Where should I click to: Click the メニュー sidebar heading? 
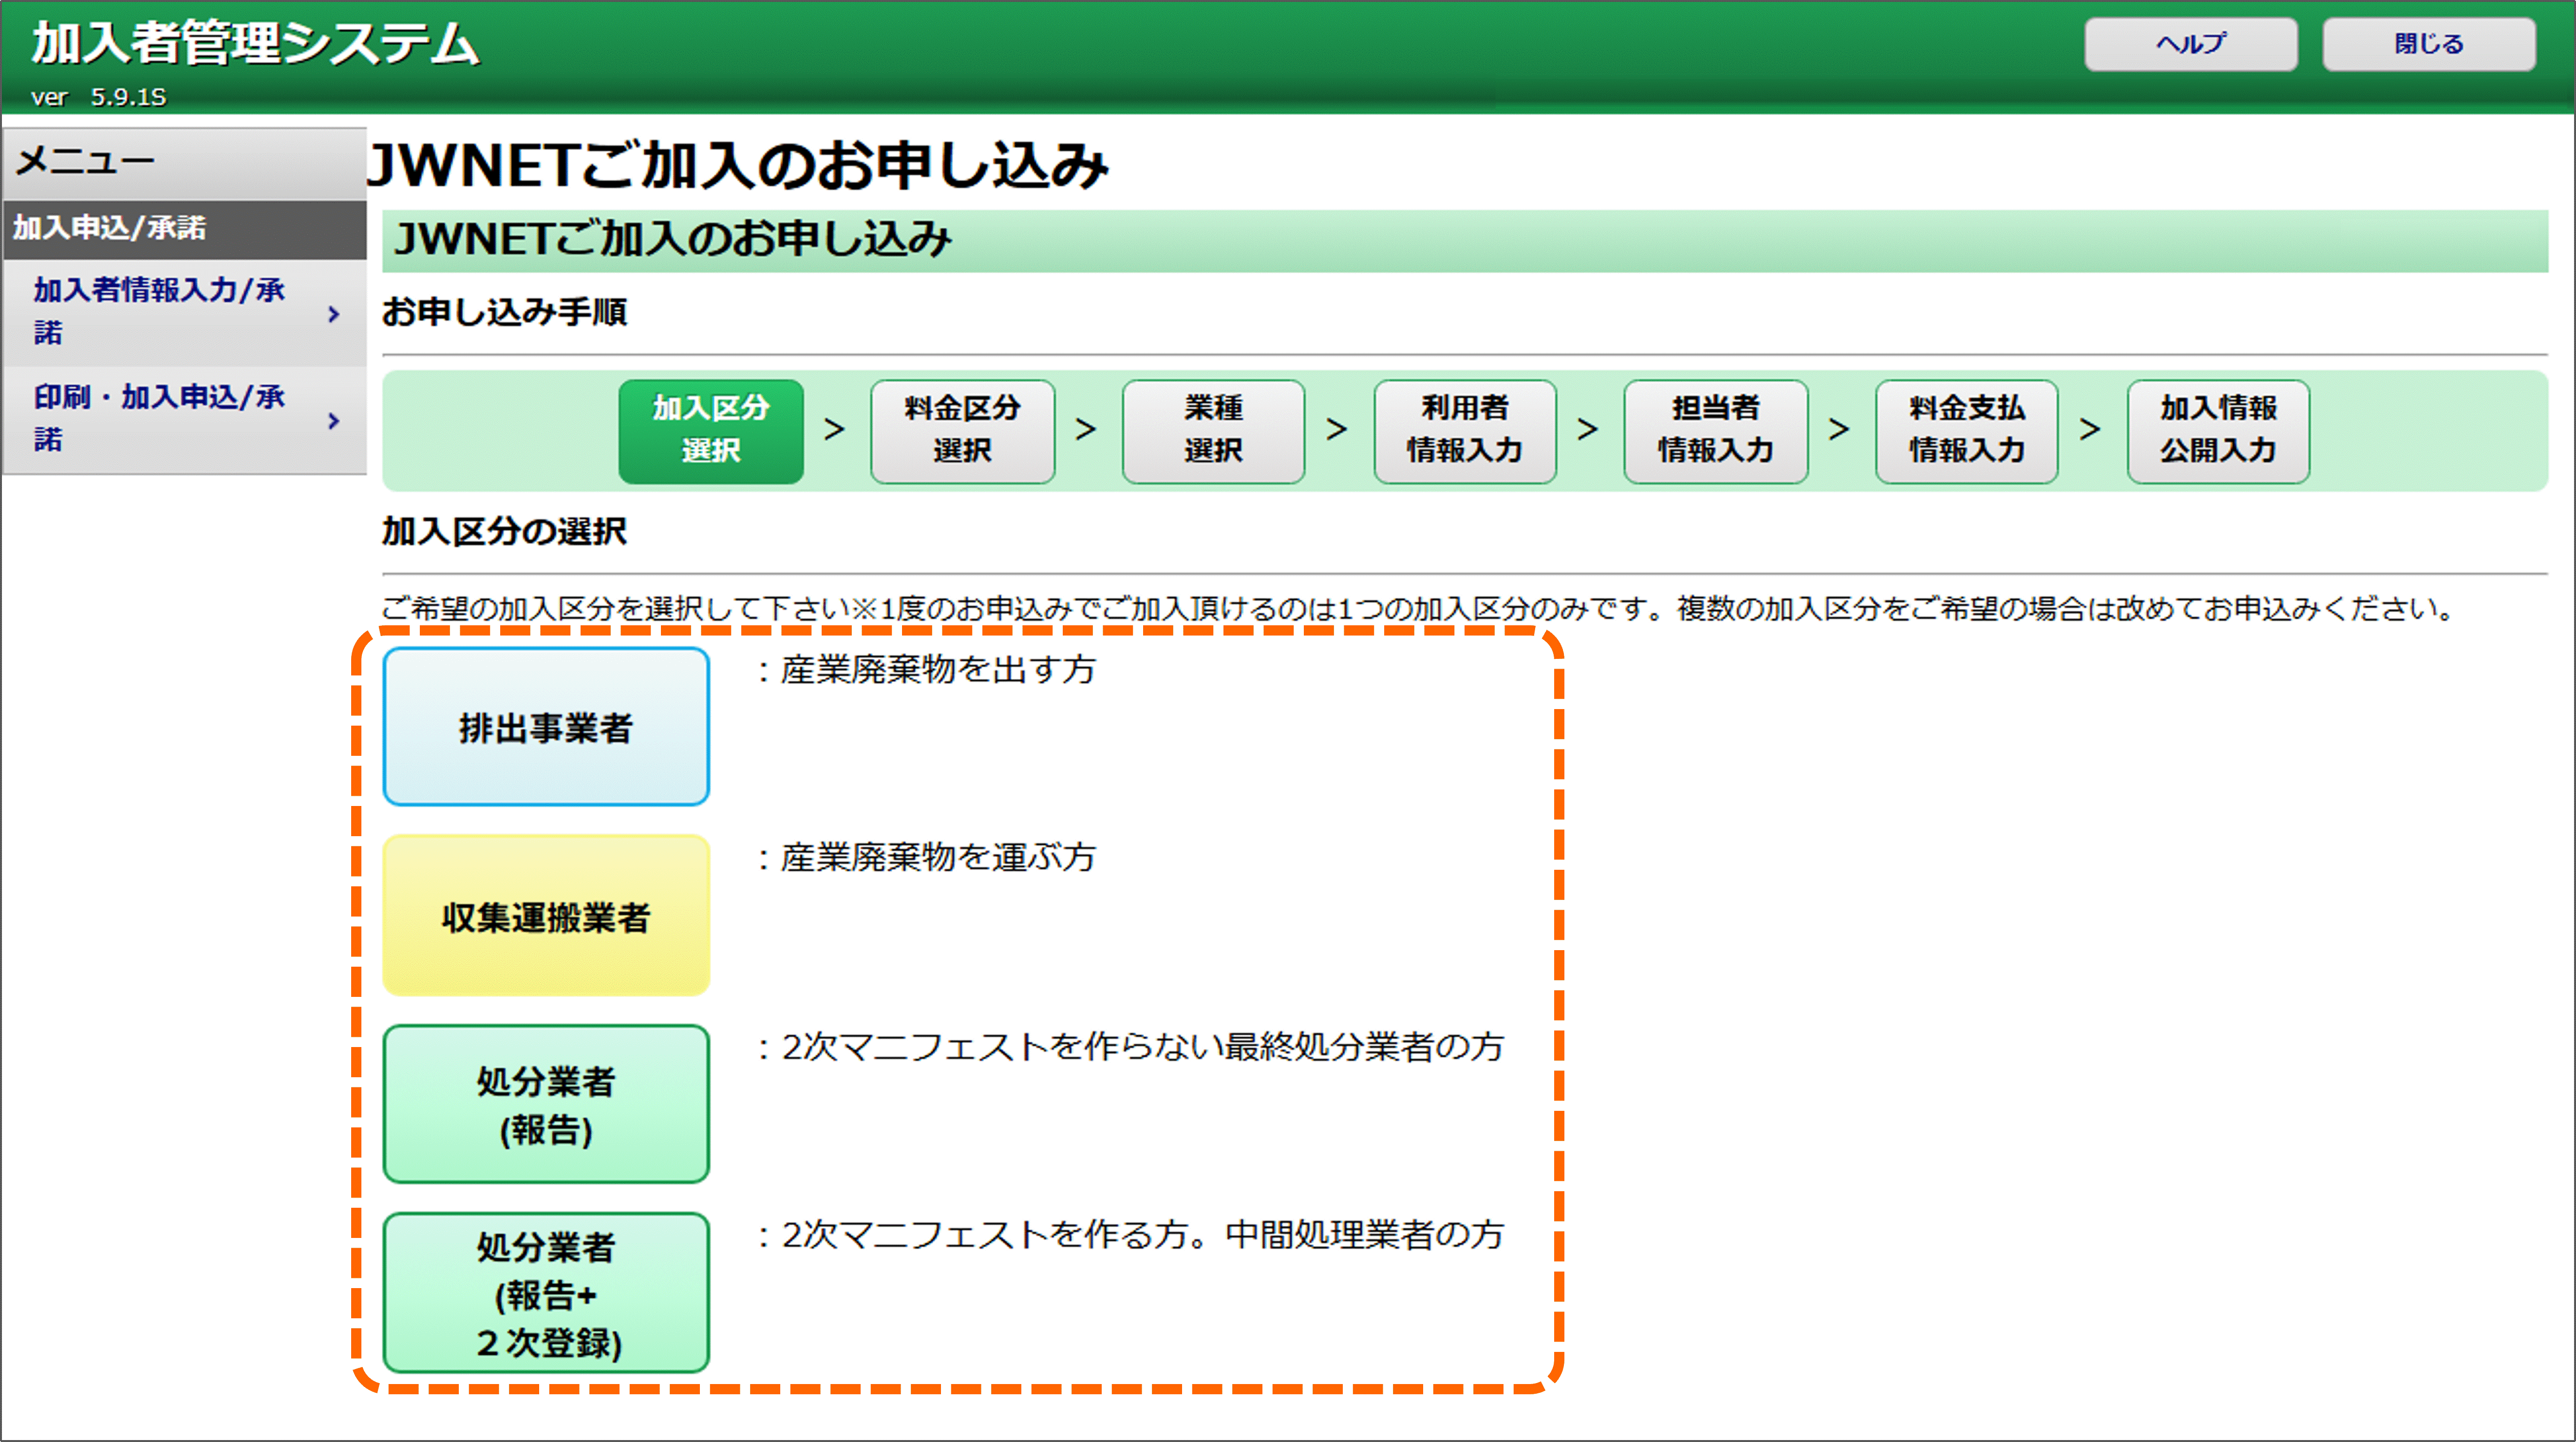[x=86, y=161]
